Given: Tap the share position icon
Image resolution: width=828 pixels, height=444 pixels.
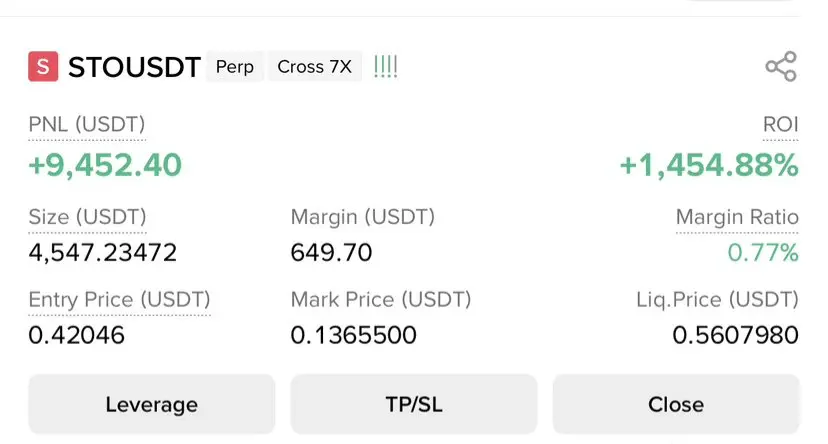Looking at the screenshot, I should [780, 67].
